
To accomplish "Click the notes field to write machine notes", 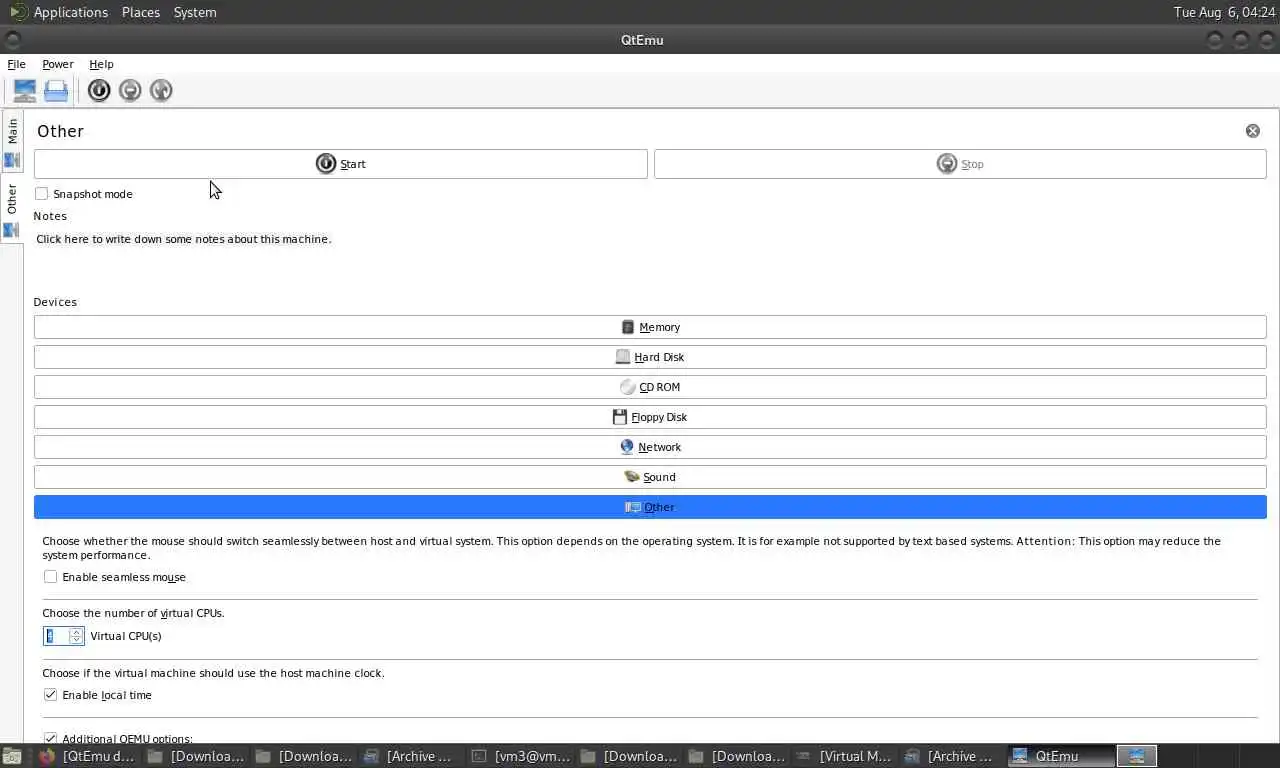I will click(650, 257).
